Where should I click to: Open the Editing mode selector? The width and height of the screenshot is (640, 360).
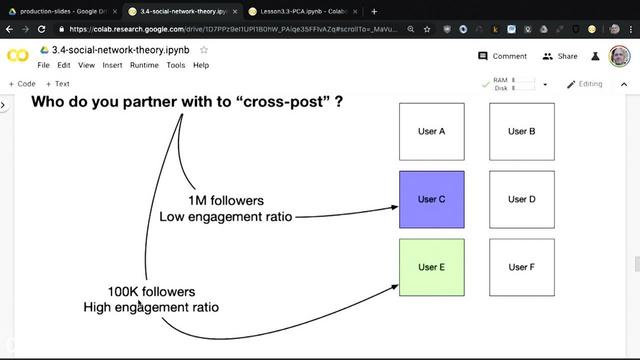(x=585, y=84)
